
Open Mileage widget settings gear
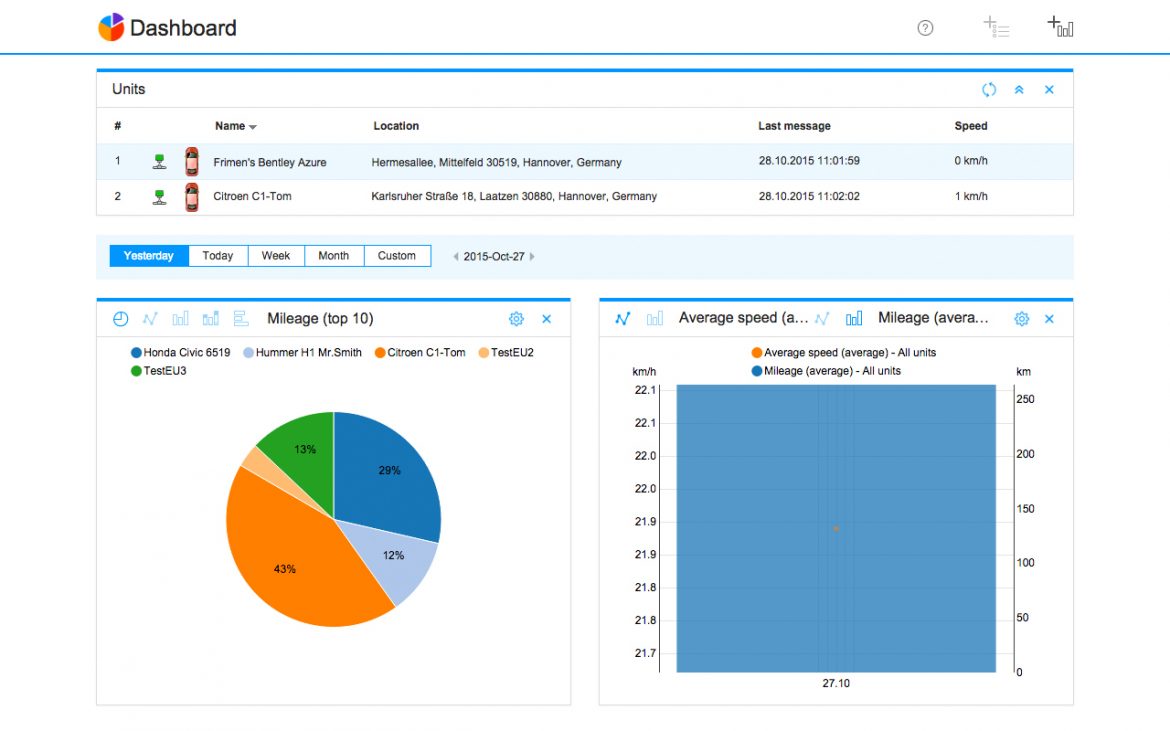(x=516, y=318)
